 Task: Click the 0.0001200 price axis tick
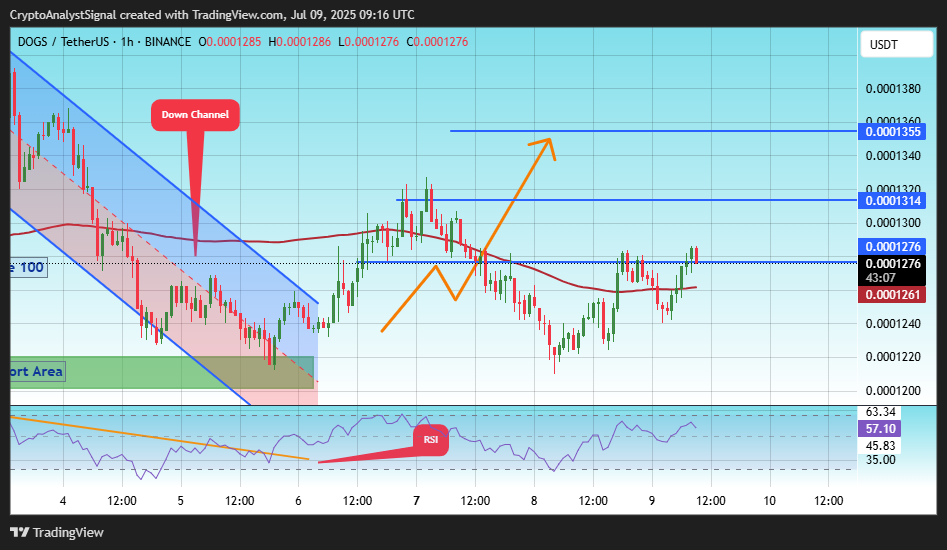(x=893, y=391)
